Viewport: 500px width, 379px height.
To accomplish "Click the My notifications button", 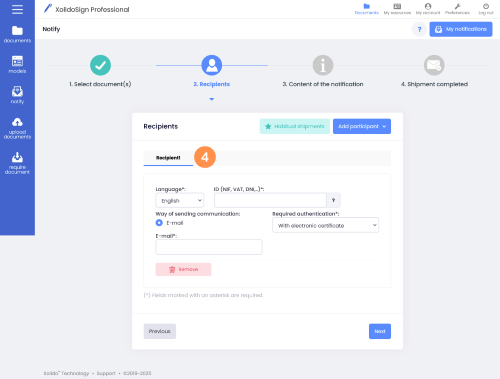I will coord(461,29).
